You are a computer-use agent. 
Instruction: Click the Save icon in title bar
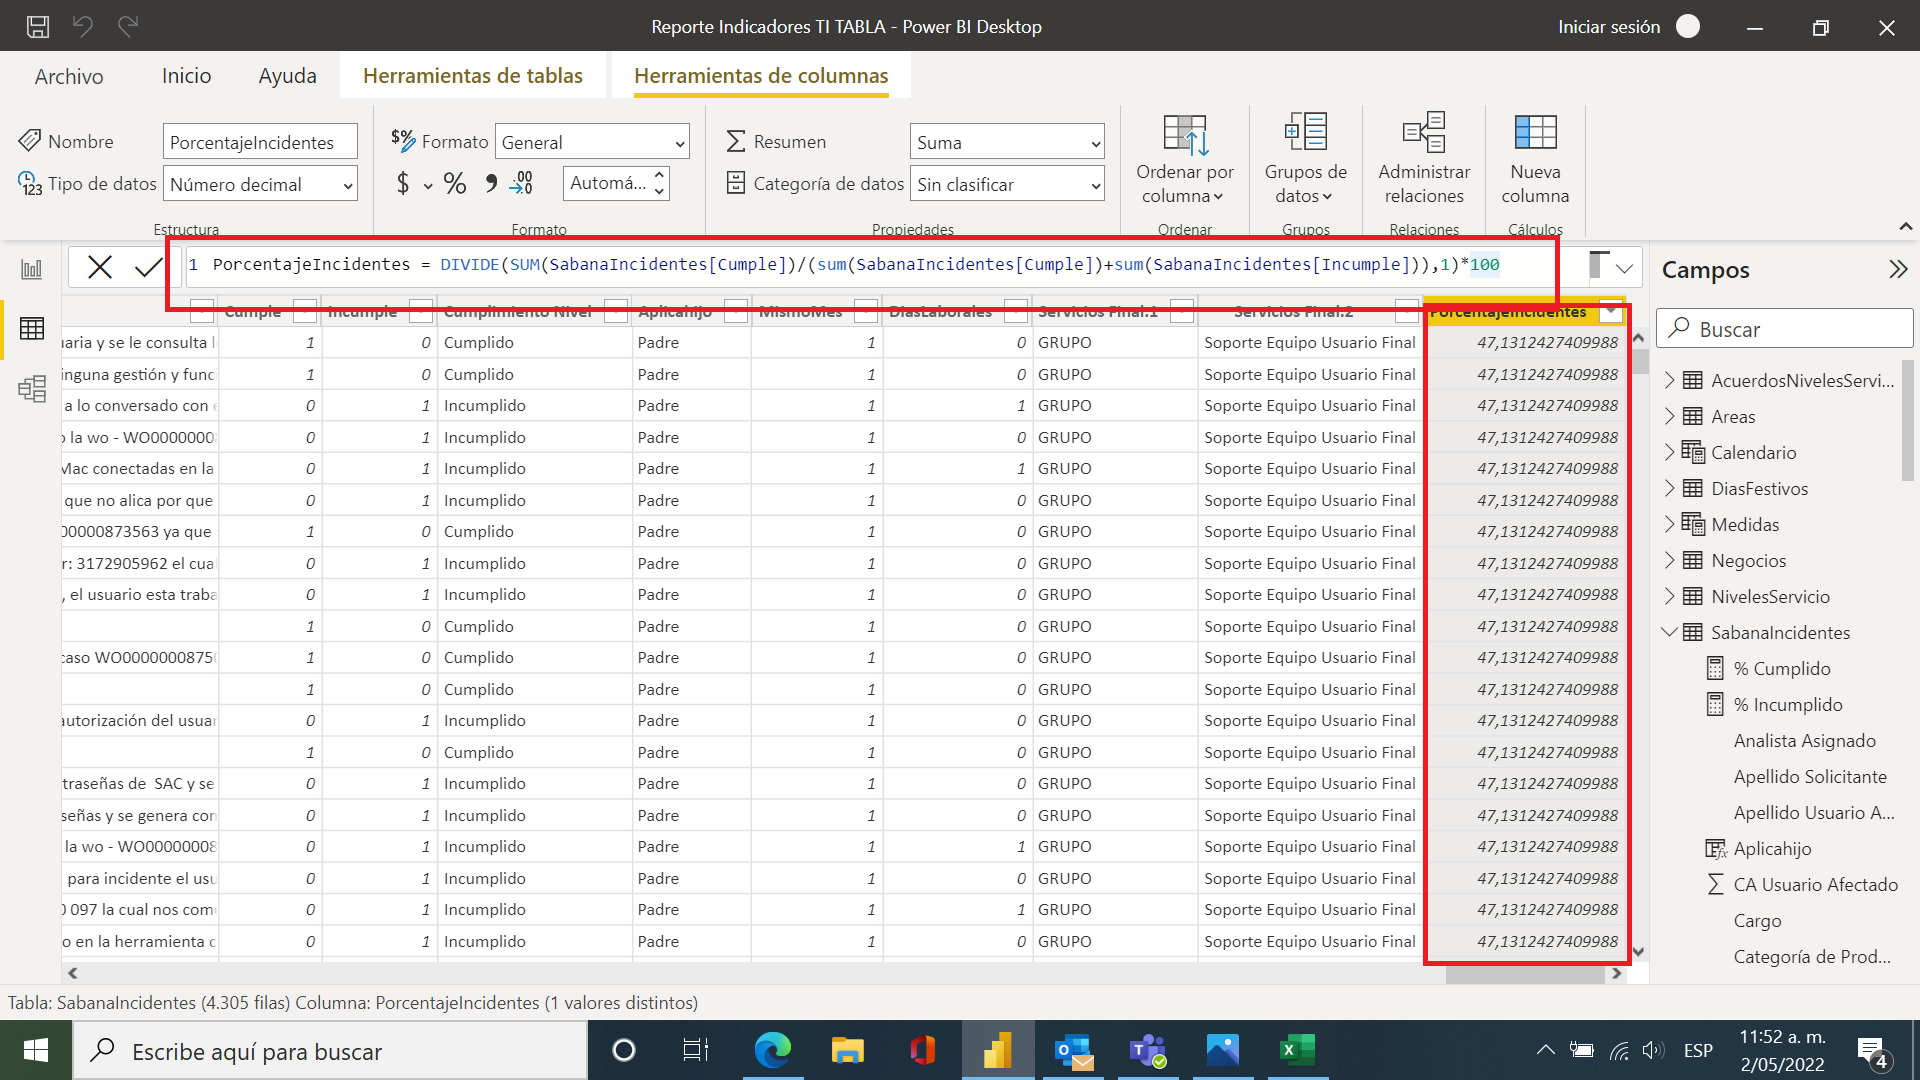coord(38,27)
